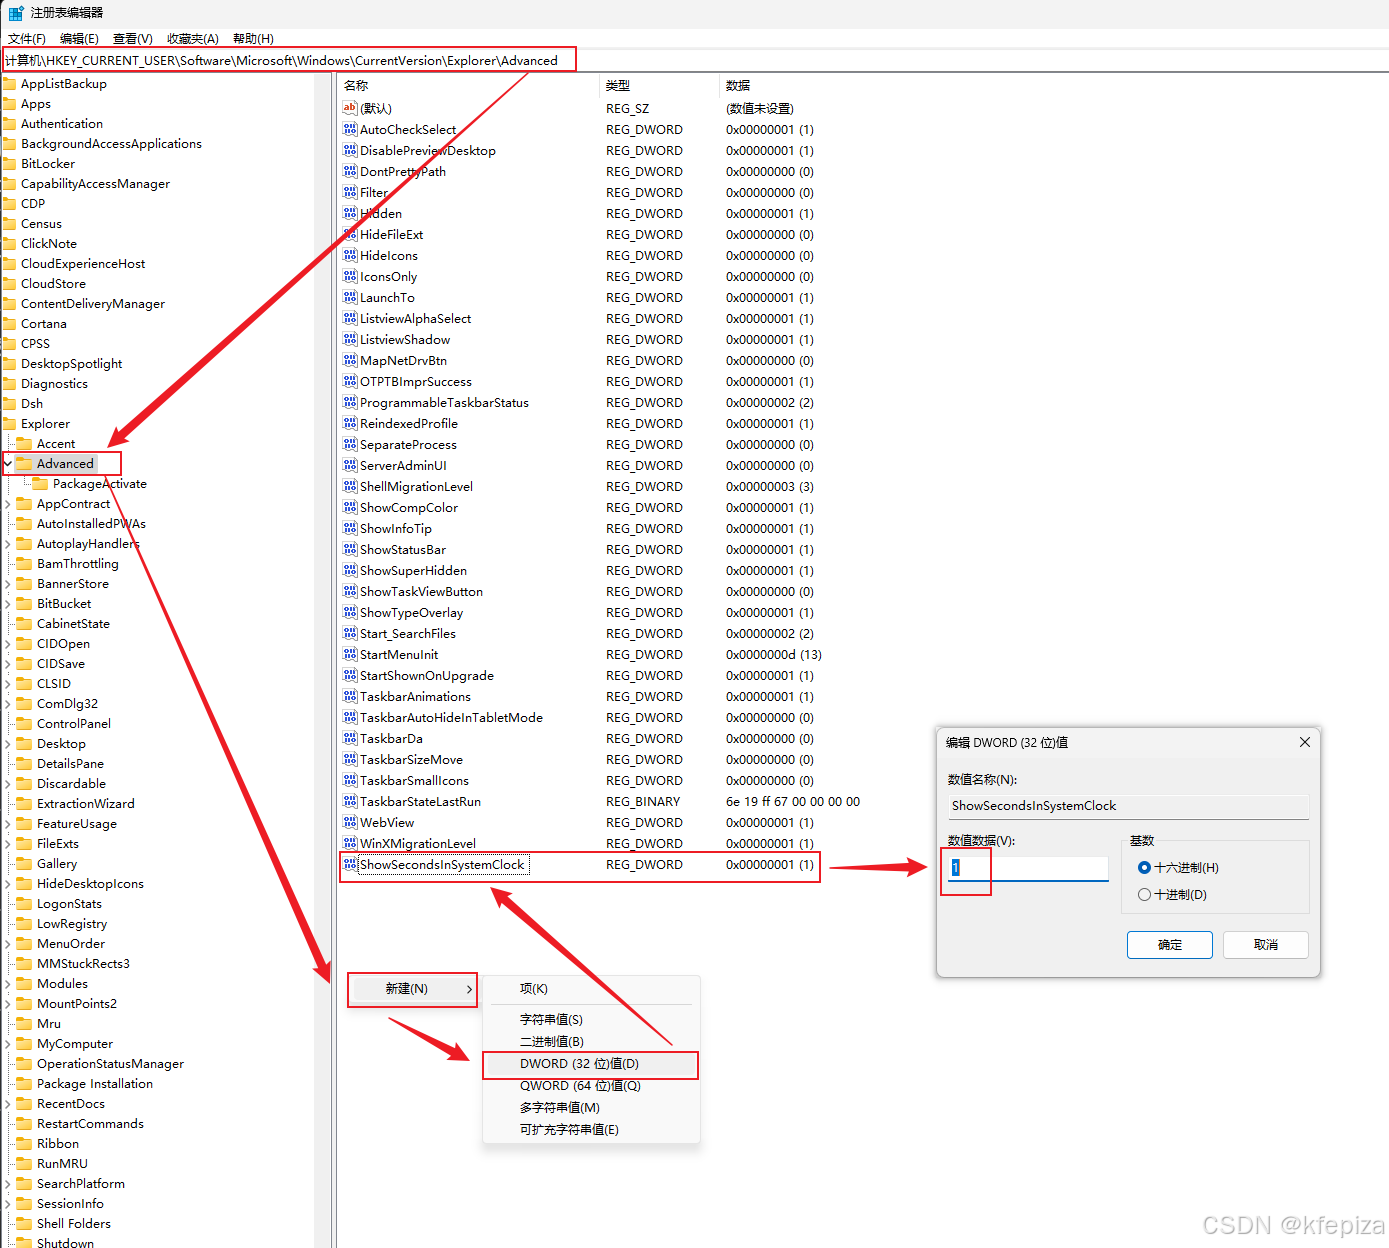Choose QWORD (64 位)值(Q) menu entry

point(590,1086)
